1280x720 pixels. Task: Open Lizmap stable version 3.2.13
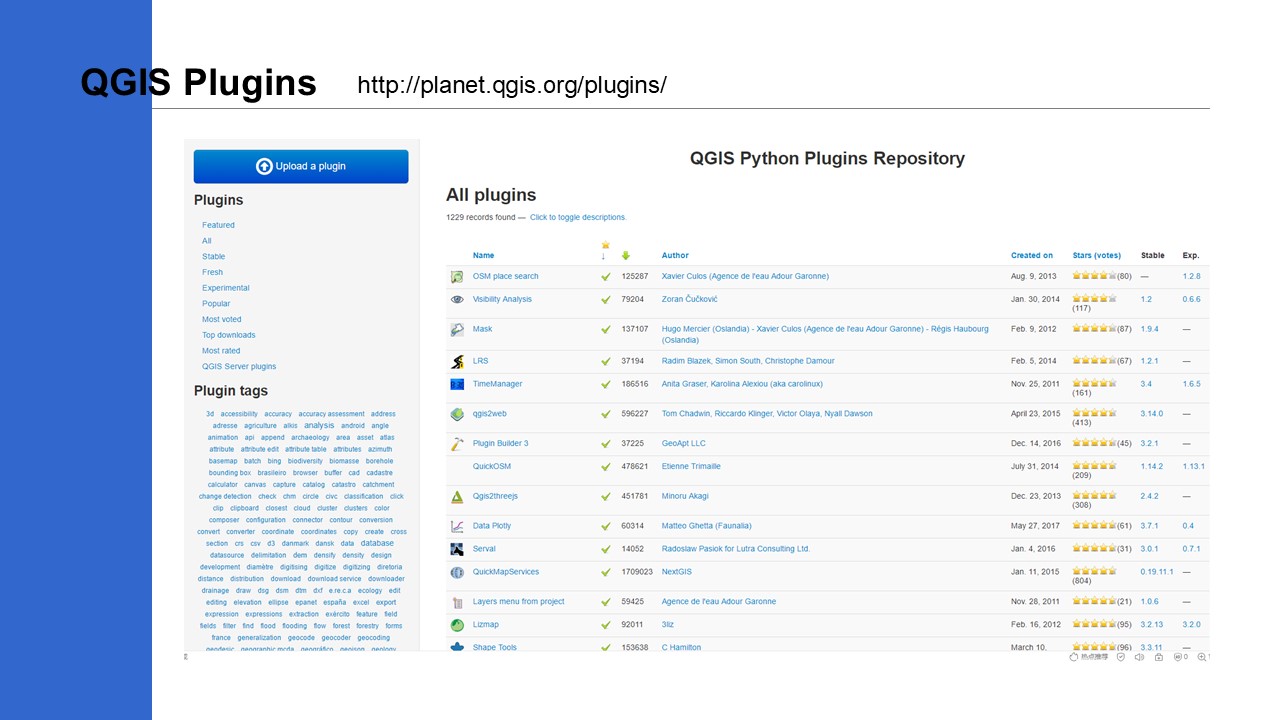click(x=1152, y=625)
